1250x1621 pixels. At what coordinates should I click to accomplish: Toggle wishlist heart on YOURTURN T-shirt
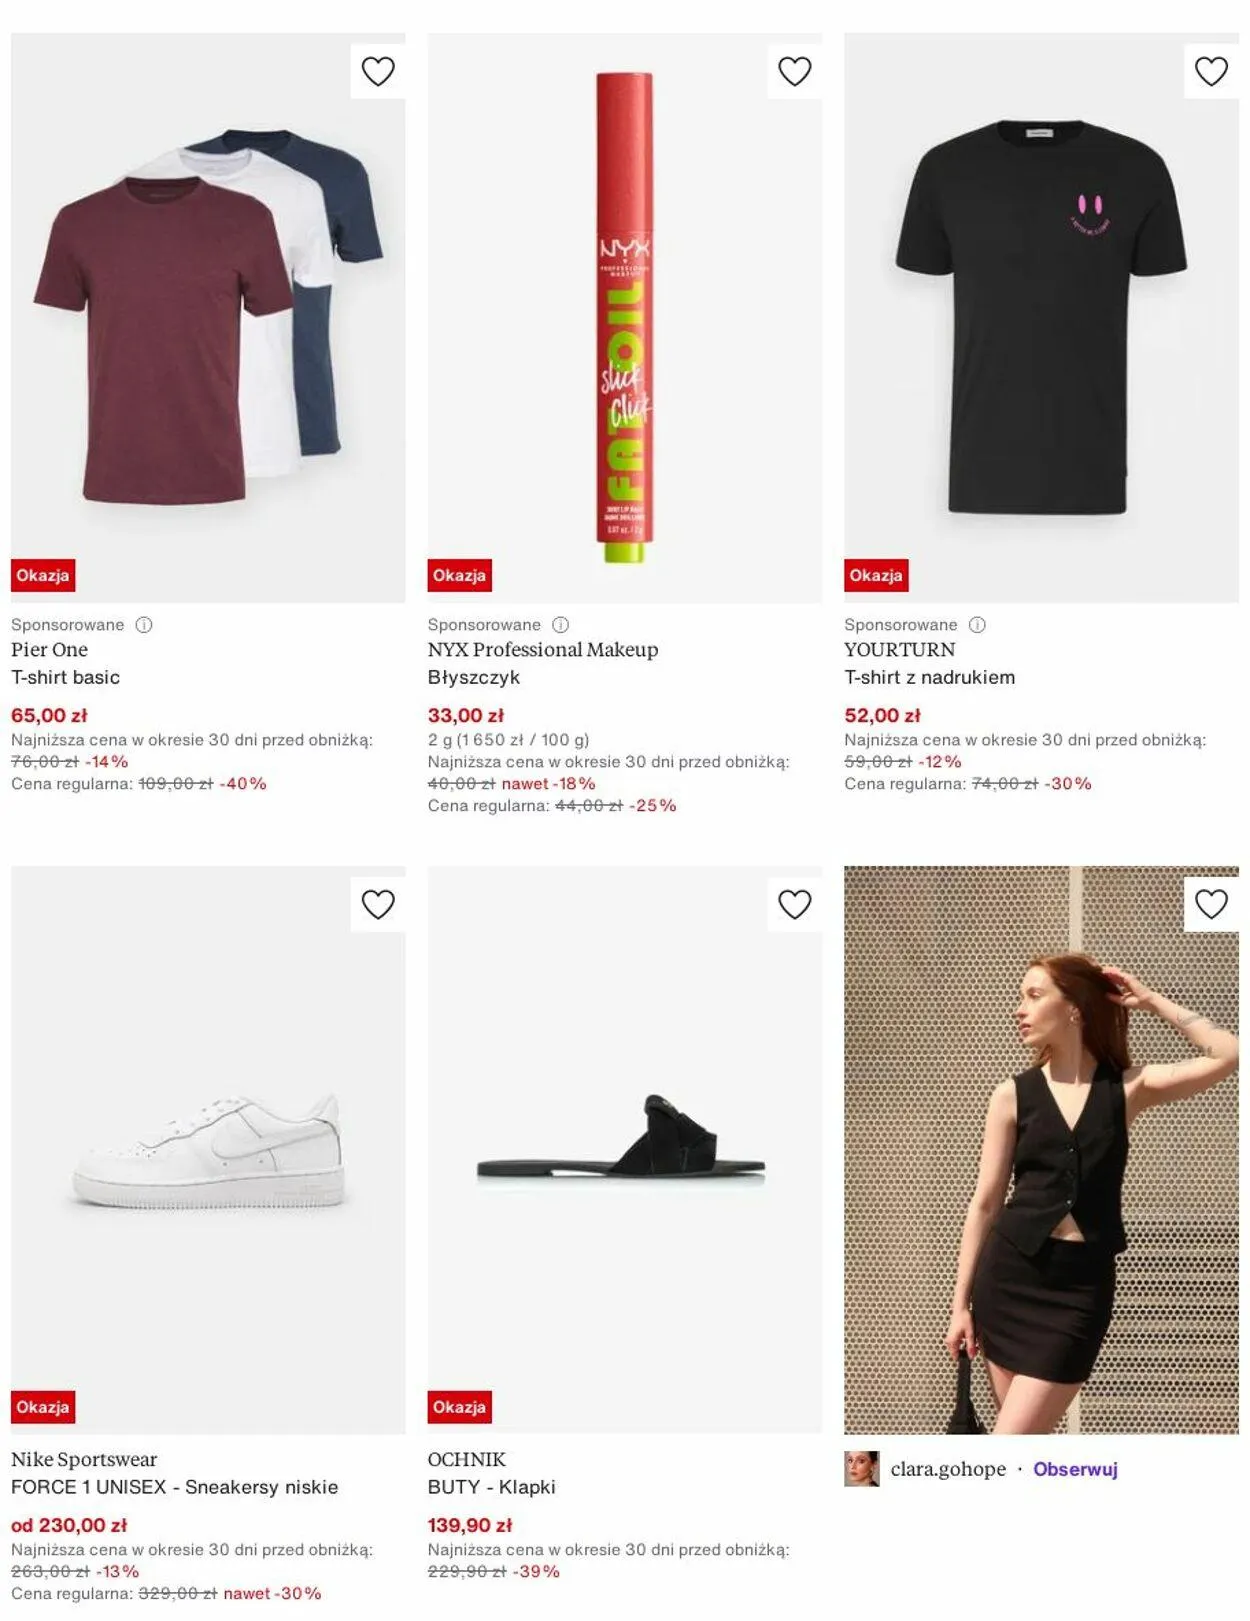click(x=1211, y=71)
